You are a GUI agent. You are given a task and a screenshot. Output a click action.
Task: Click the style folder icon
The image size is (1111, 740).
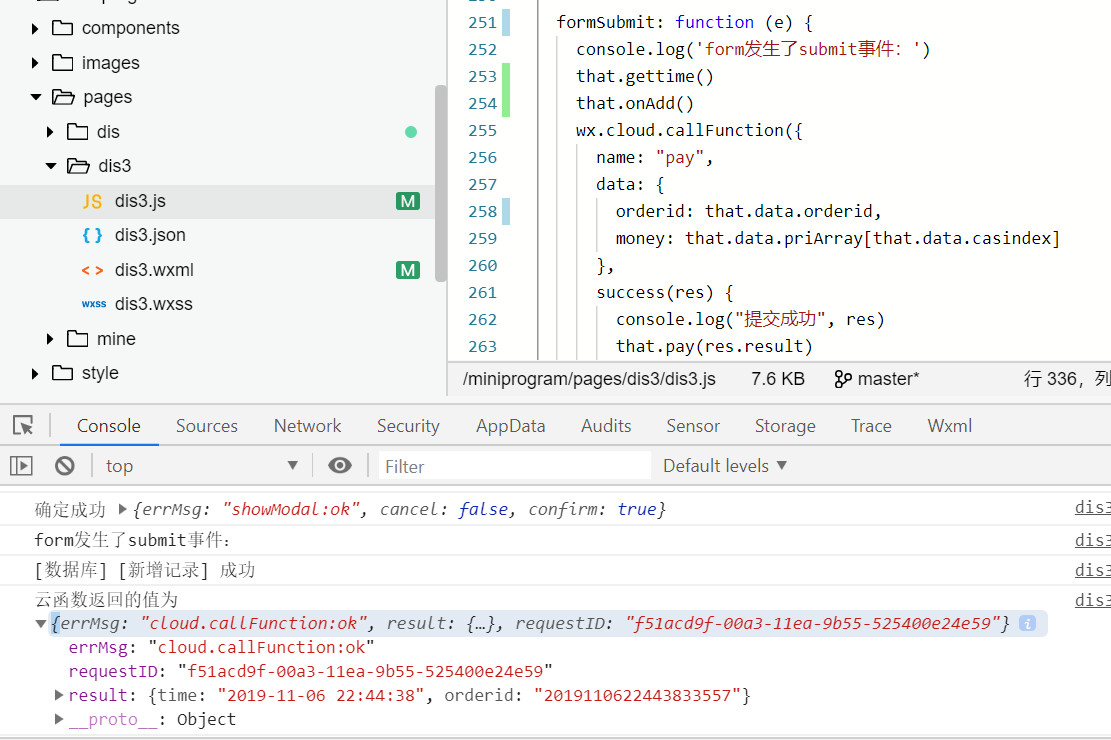click(x=62, y=373)
